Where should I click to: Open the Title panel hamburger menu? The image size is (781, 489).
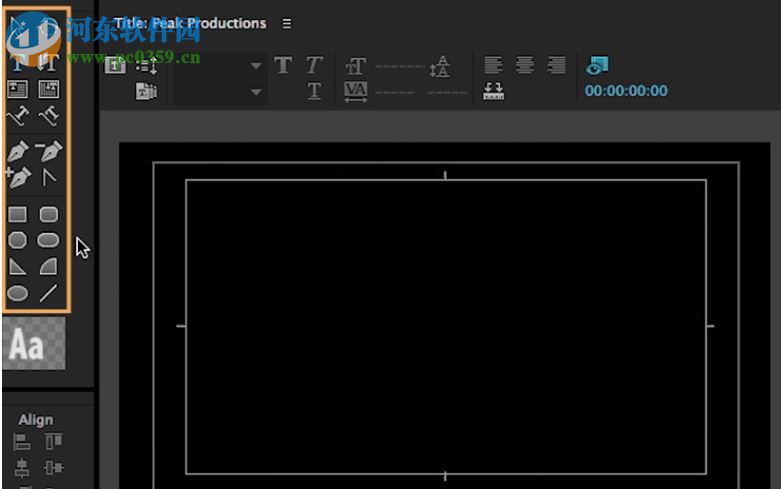(287, 23)
